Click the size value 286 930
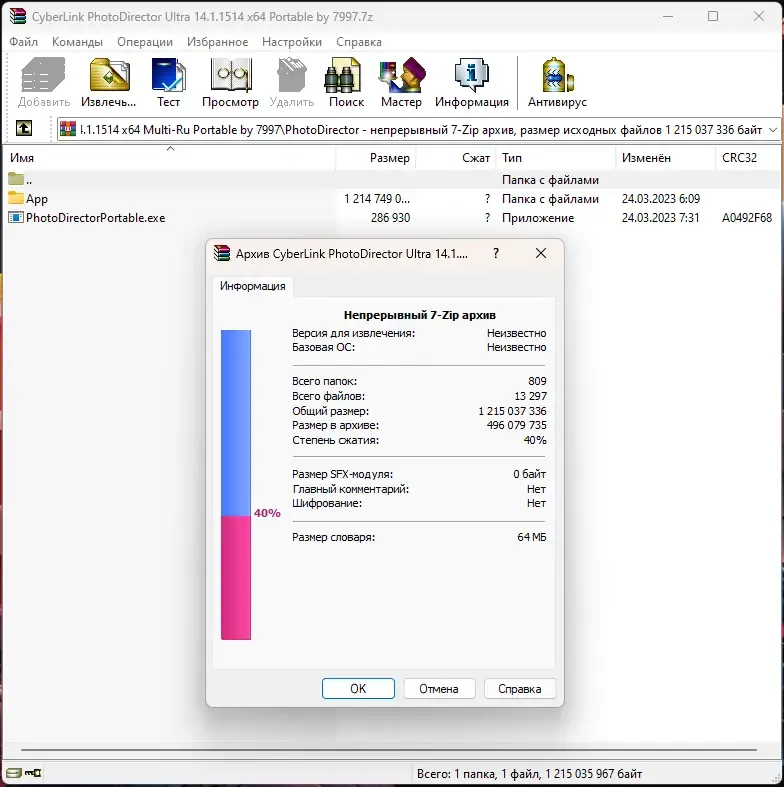This screenshot has width=784, height=787. pyautogui.click(x=390, y=218)
